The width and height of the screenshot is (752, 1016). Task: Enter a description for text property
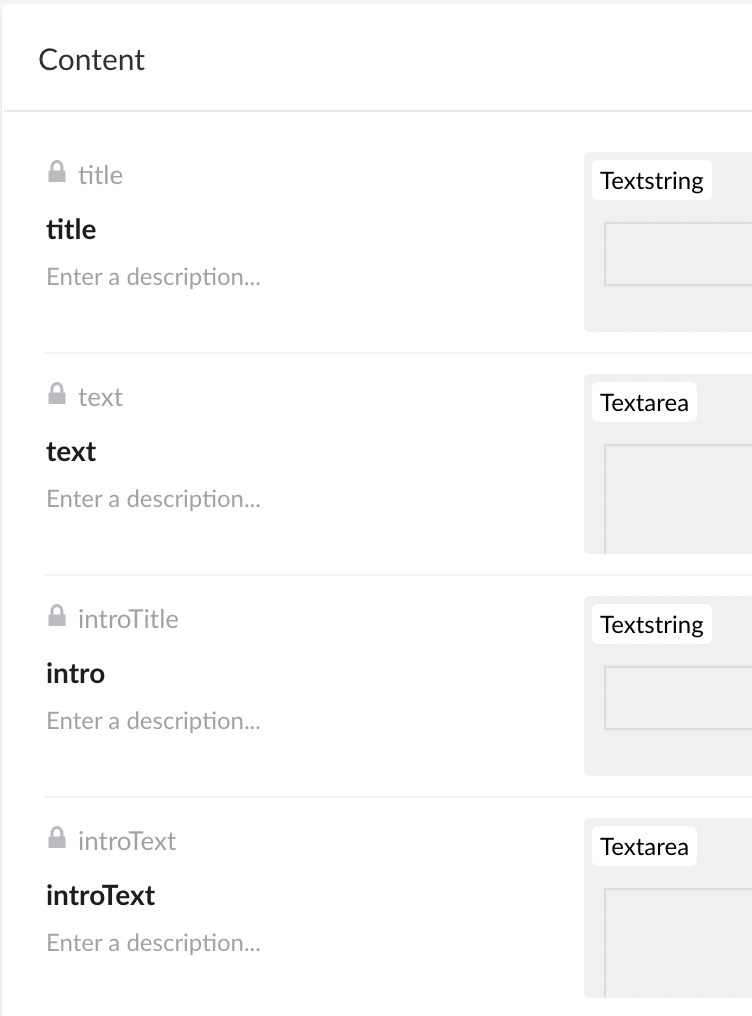coord(153,499)
